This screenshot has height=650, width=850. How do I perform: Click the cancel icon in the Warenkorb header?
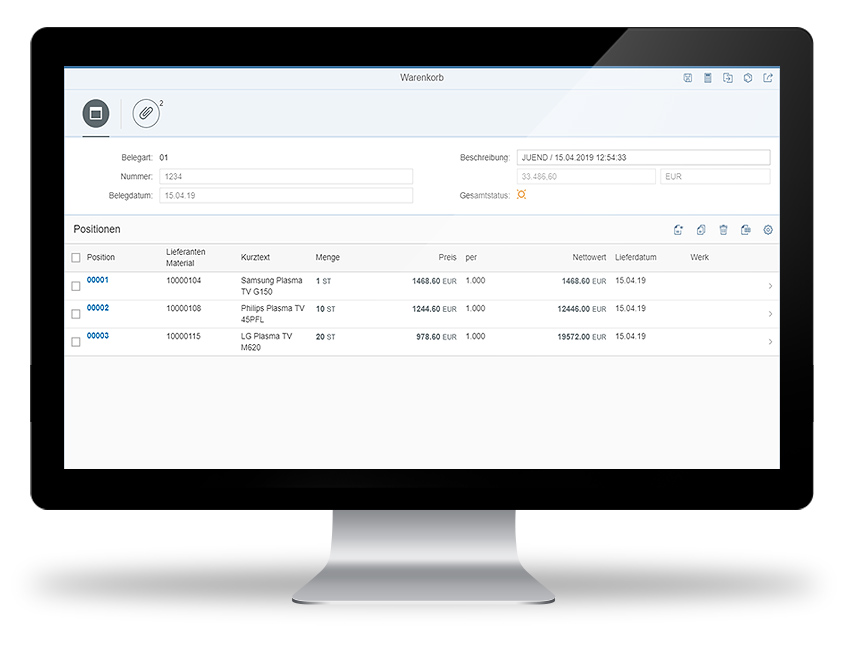point(687,78)
